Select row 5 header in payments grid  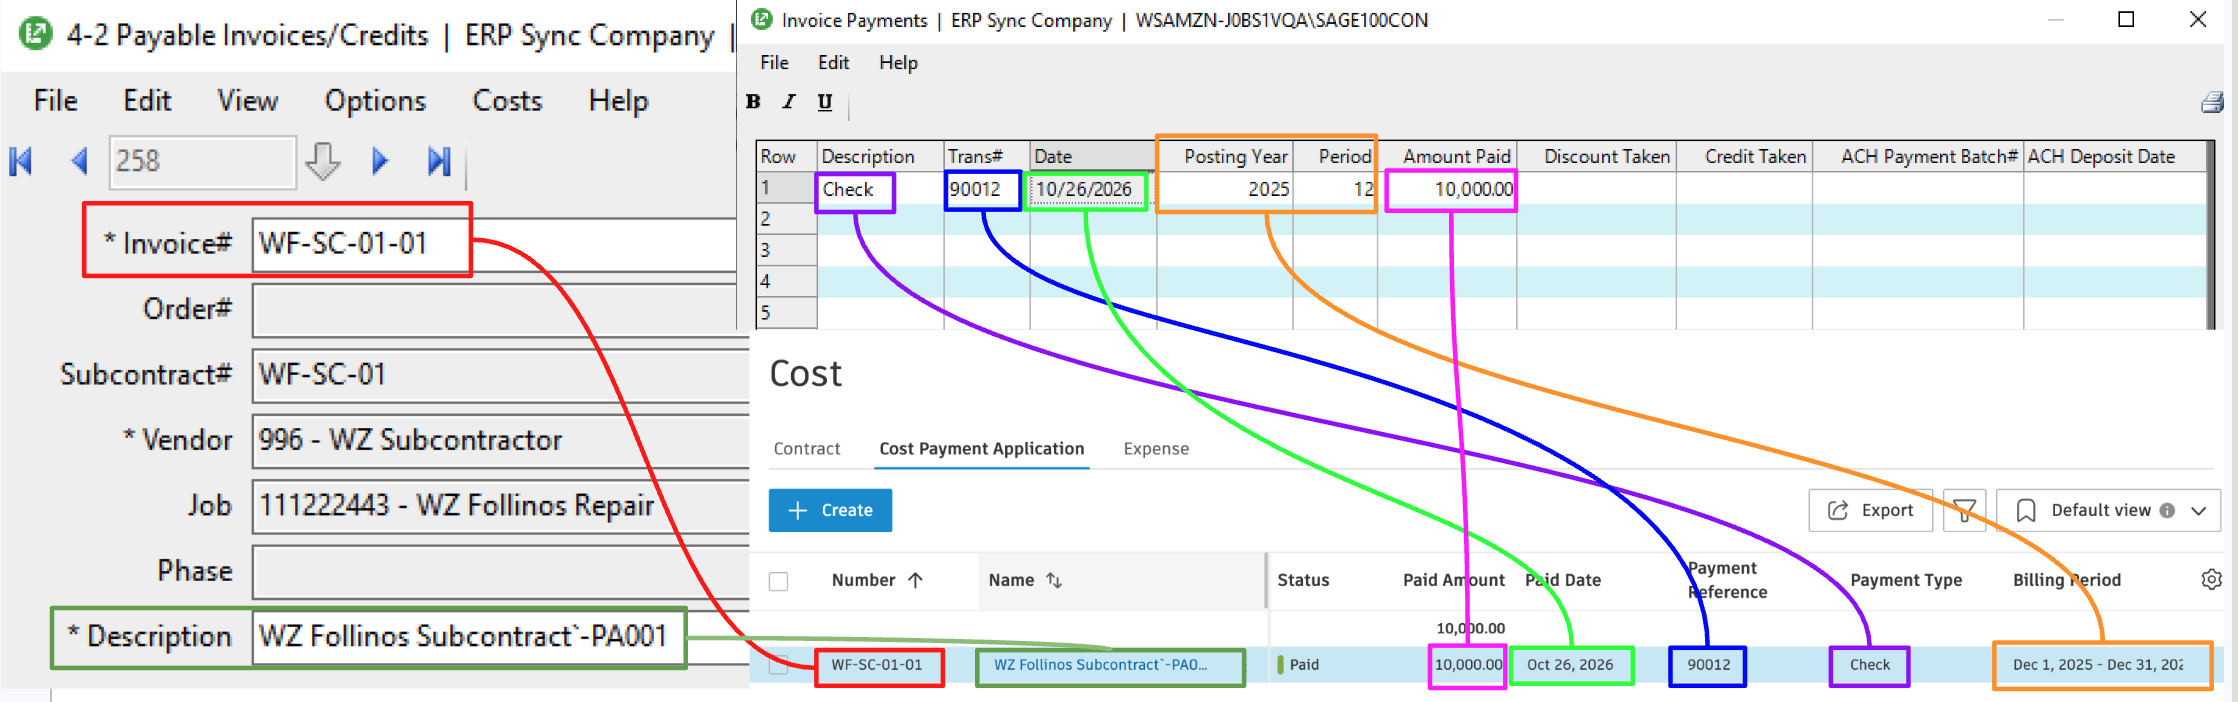[787, 312]
